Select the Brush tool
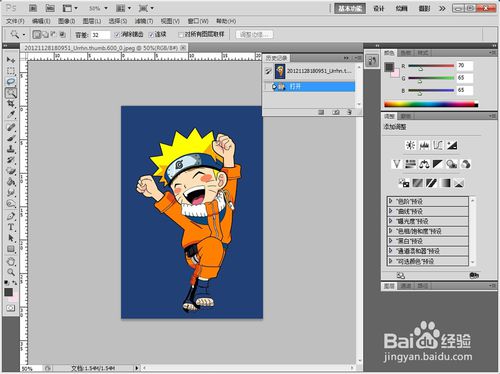500x374 pixels. click(x=11, y=138)
